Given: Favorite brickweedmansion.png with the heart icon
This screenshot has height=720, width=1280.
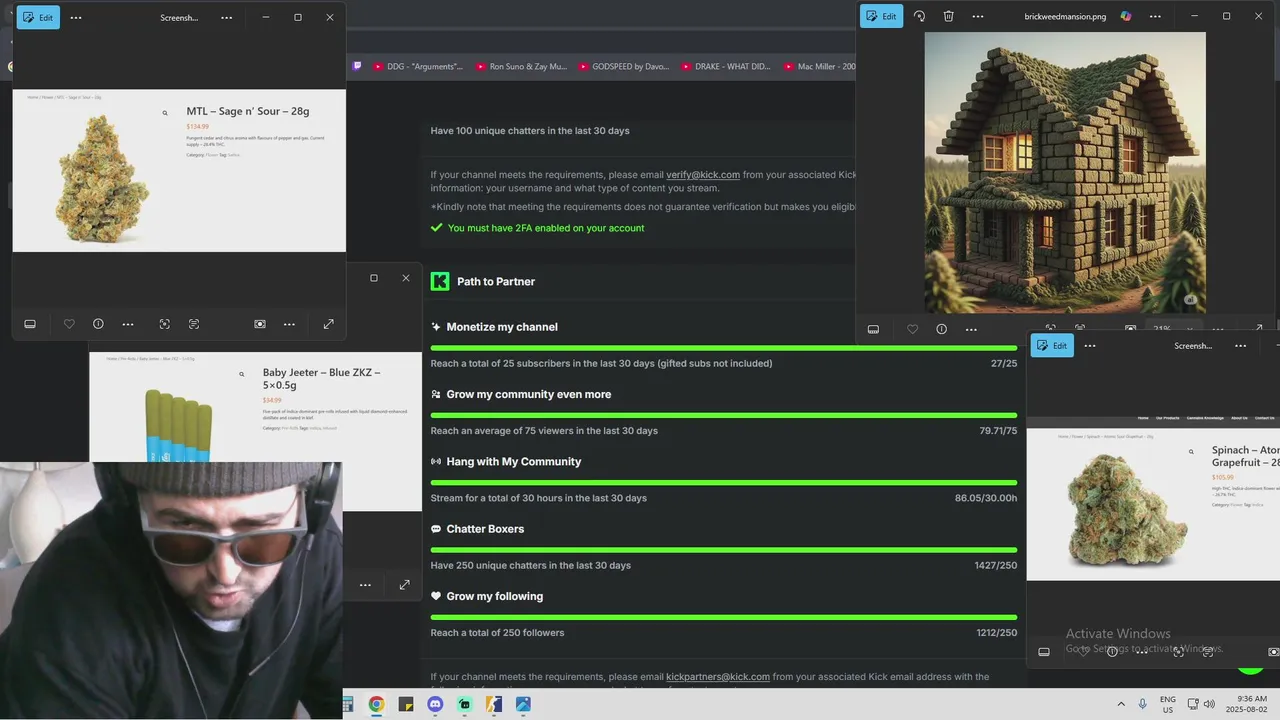Looking at the screenshot, I should 912,329.
